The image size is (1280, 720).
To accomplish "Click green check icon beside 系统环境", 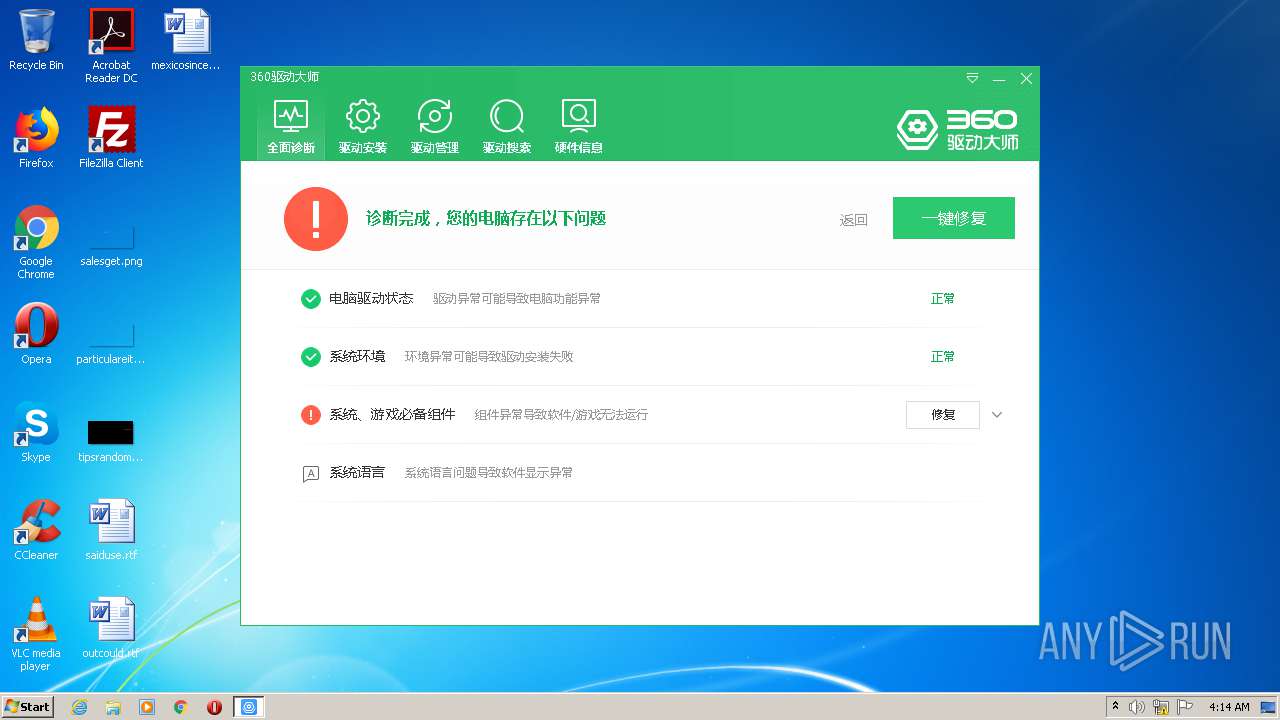I will pyautogui.click(x=311, y=357).
